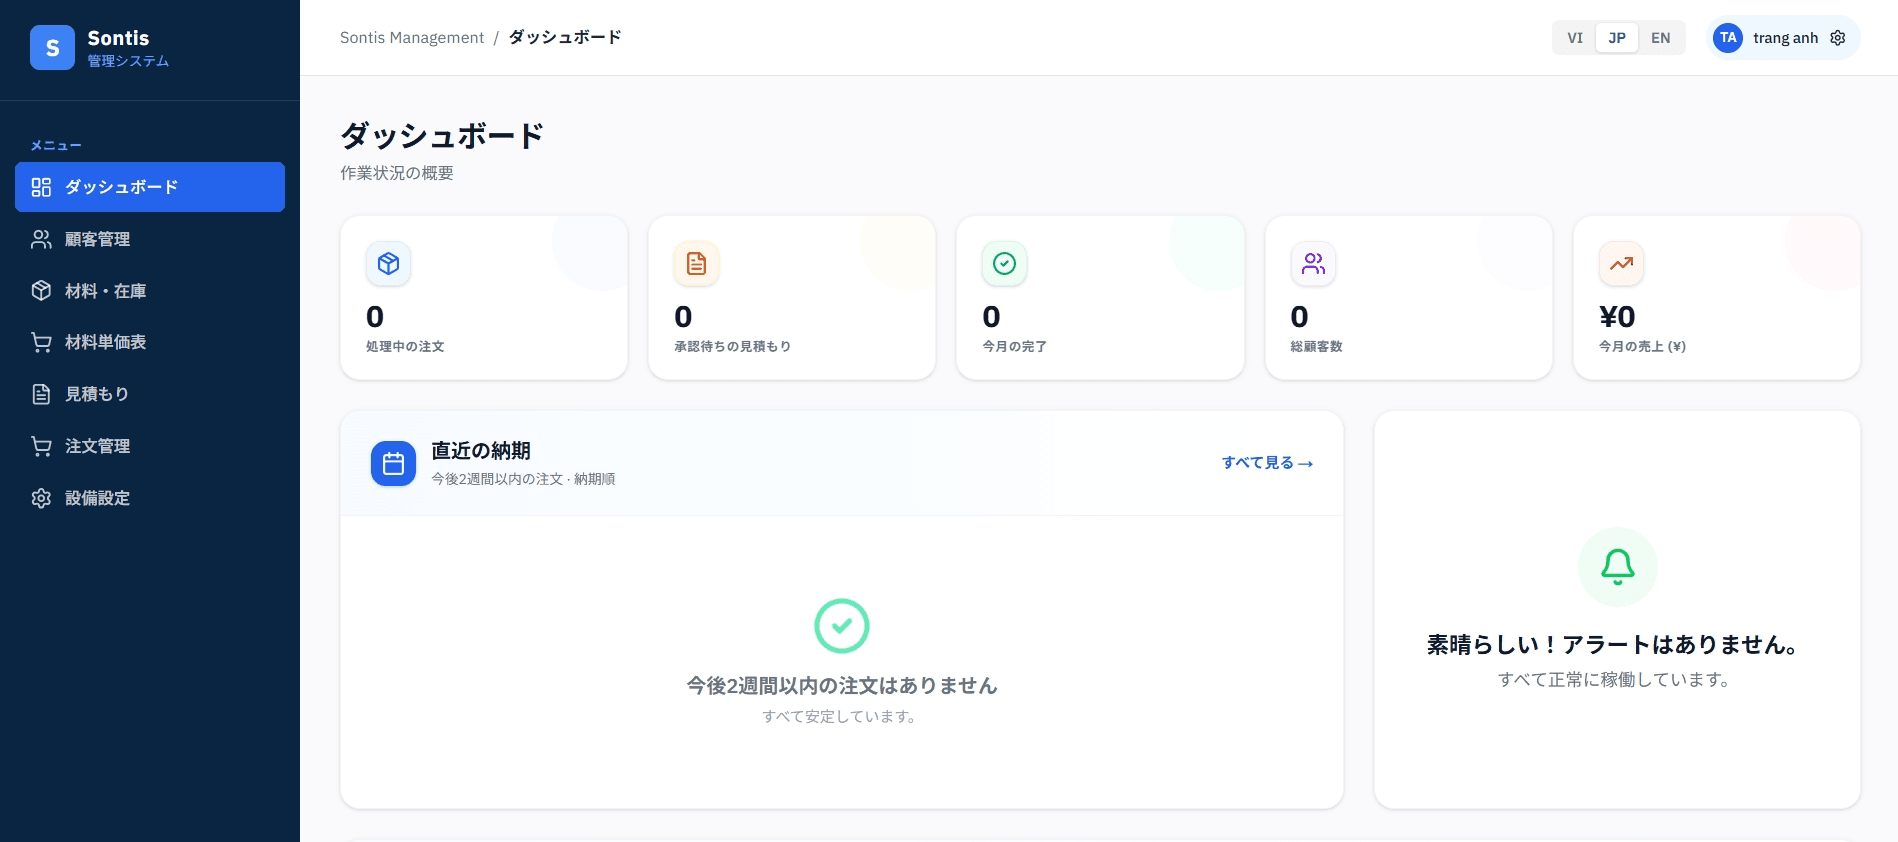This screenshot has height=842, width=1898.
Task: Click the 見積もり document icon
Action: tap(41, 394)
